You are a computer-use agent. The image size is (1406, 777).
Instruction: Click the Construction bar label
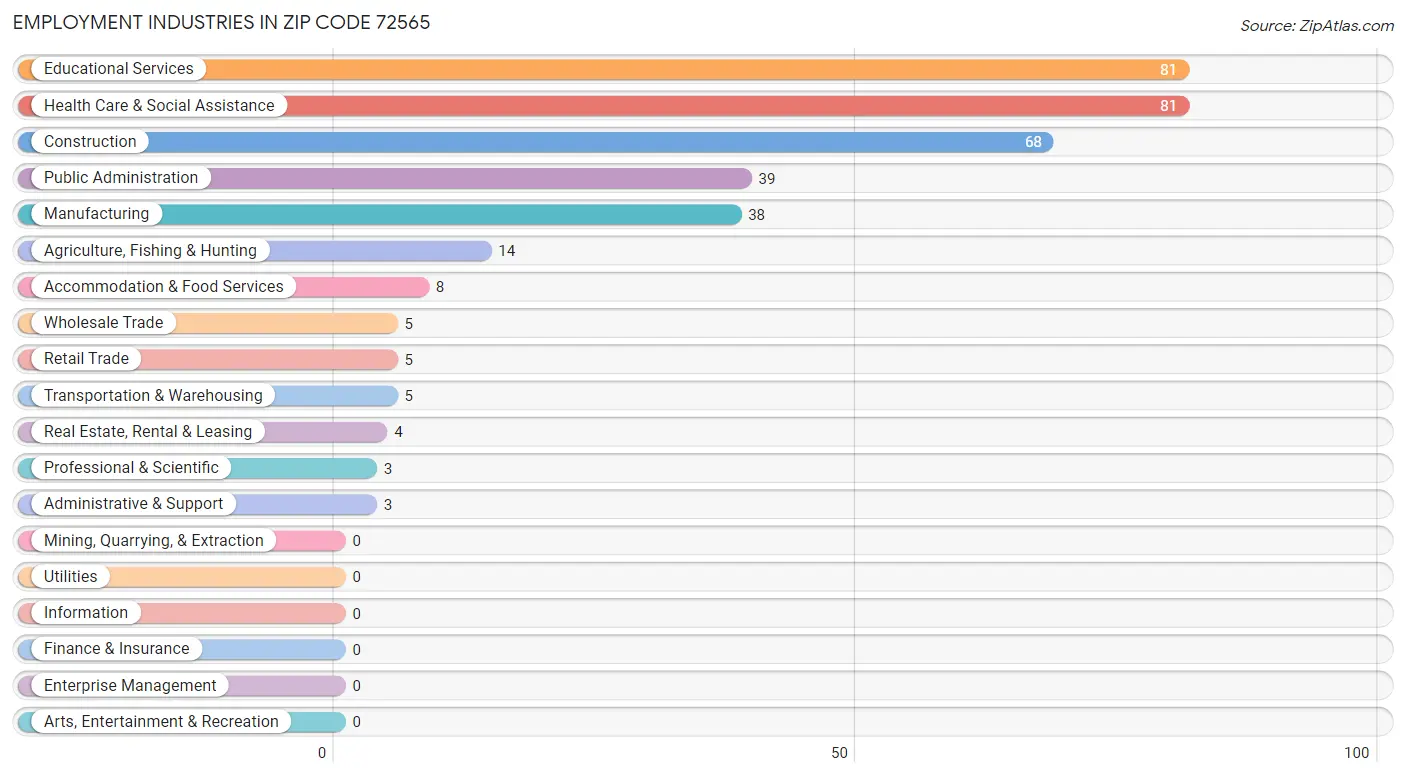pos(90,141)
